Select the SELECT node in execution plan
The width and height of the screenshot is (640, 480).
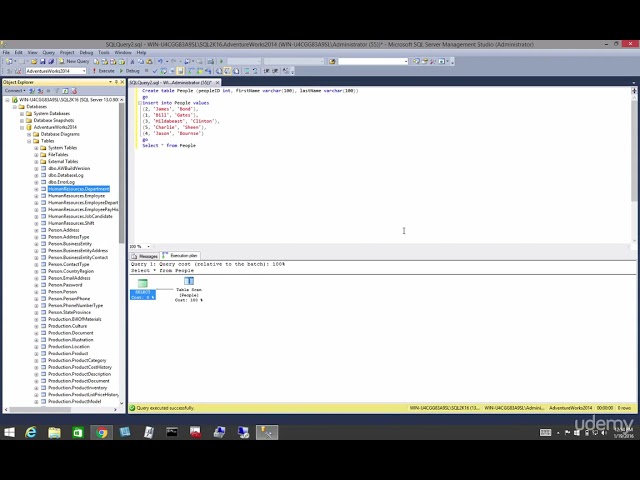(142, 289)
